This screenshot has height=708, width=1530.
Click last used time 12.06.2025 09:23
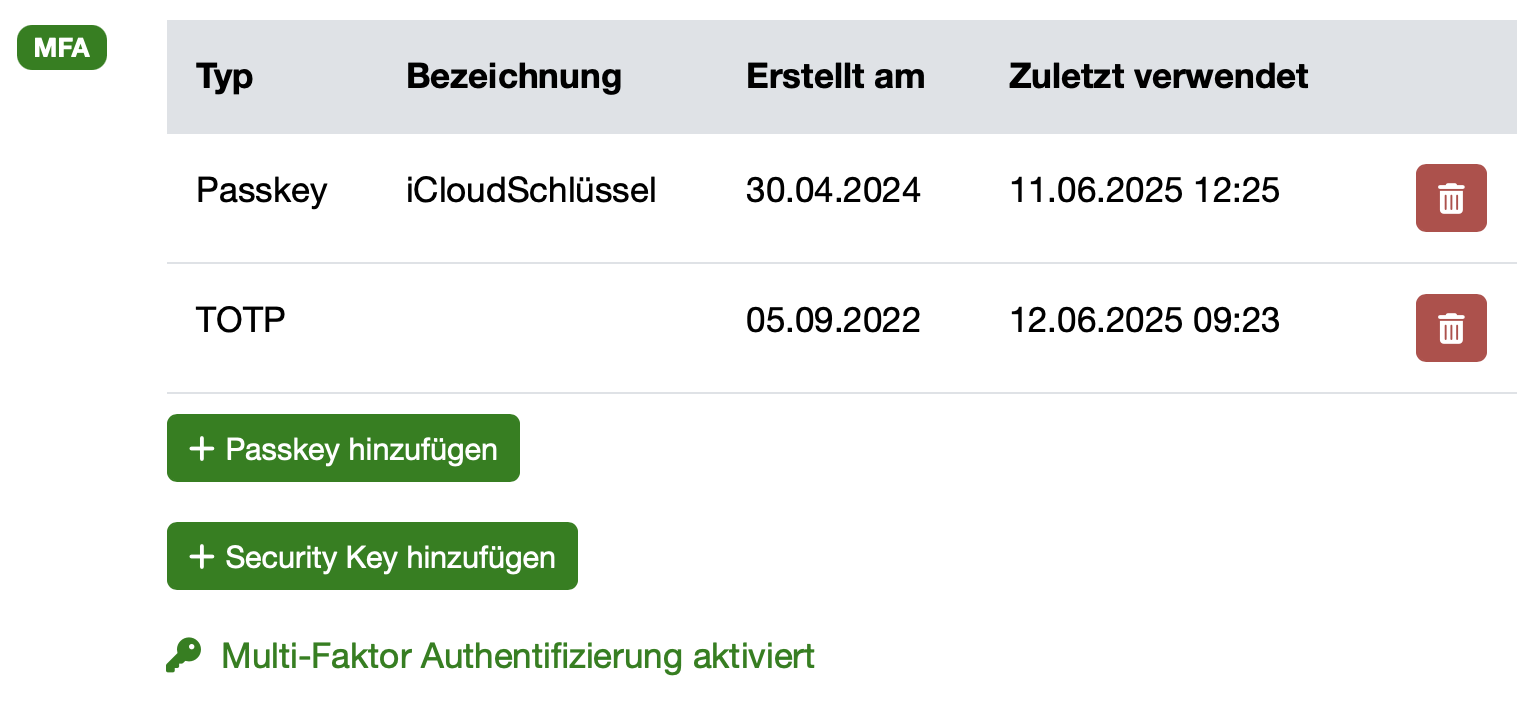tap(1144, 320)
